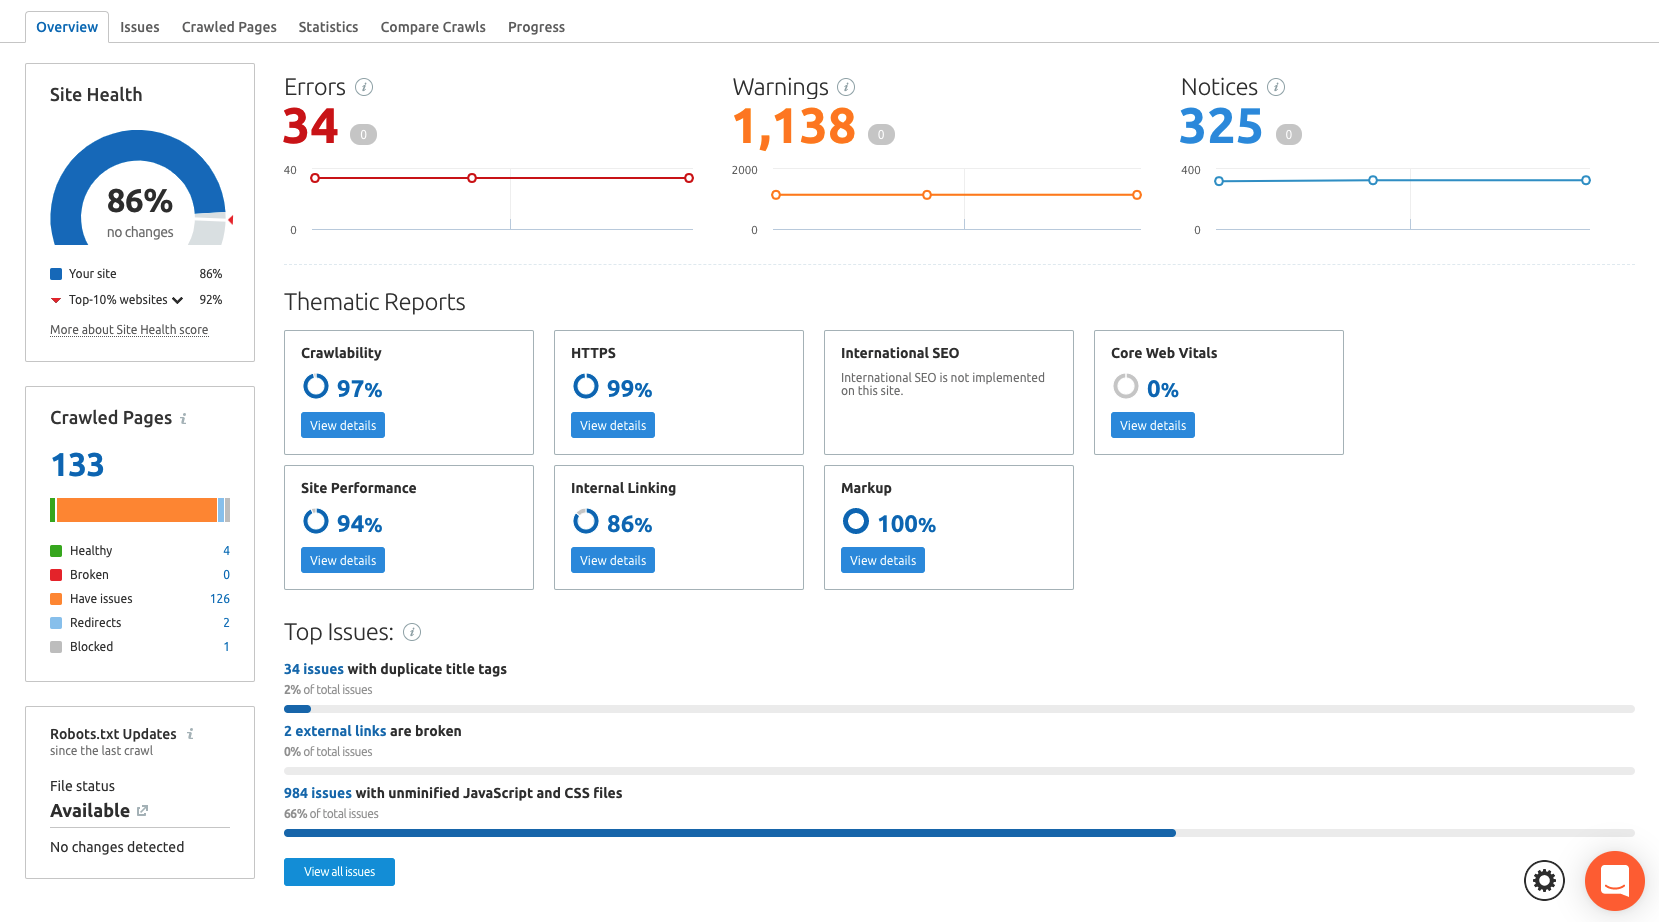Click the orange Have issues legend swatch
1659x922 pixels.
tap(56, 599)
